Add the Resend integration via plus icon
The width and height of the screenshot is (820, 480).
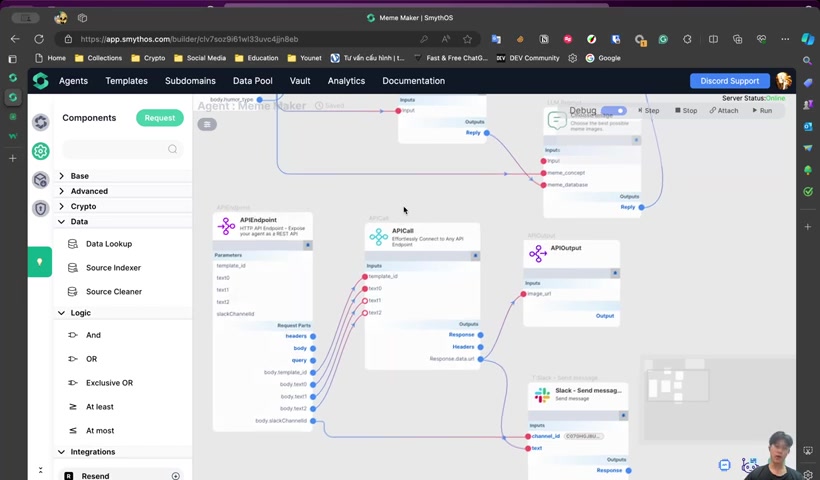click(x=176, y=476)
